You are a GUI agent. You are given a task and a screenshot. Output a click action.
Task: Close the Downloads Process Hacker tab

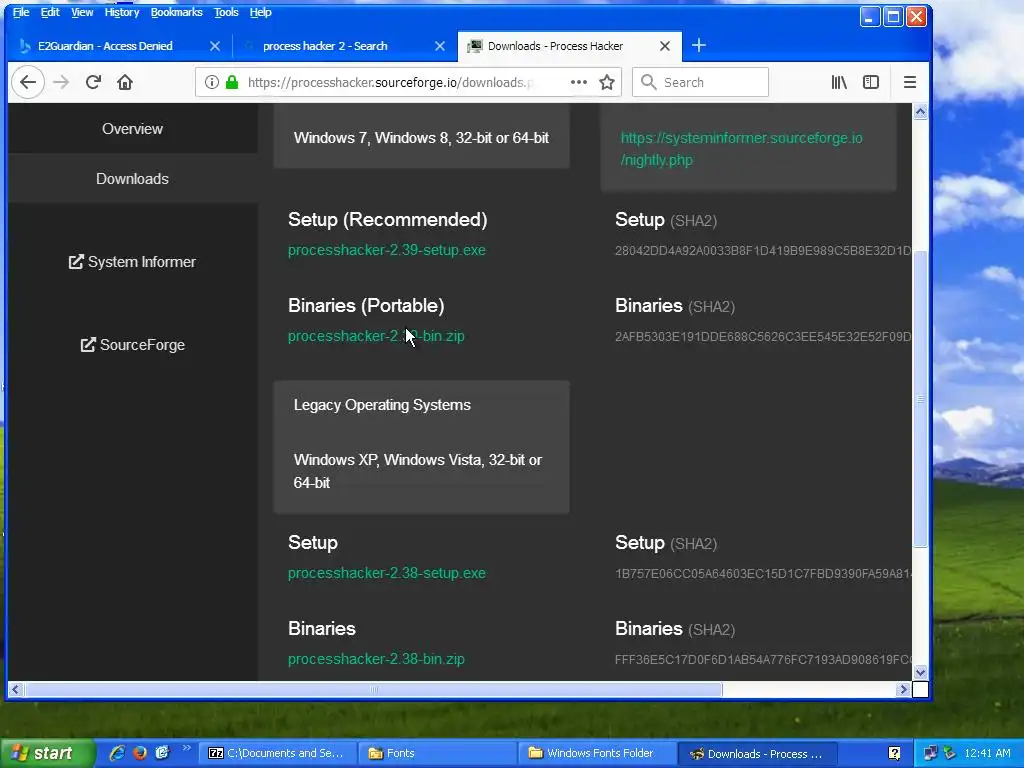pos(665,46)
